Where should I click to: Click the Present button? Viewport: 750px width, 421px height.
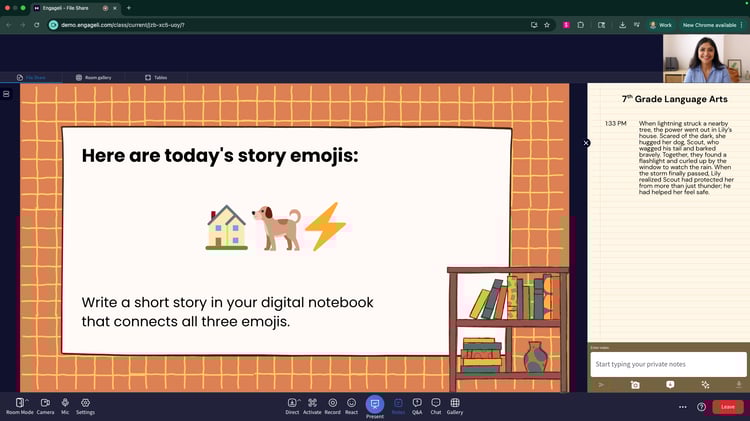tap(375, 404)
